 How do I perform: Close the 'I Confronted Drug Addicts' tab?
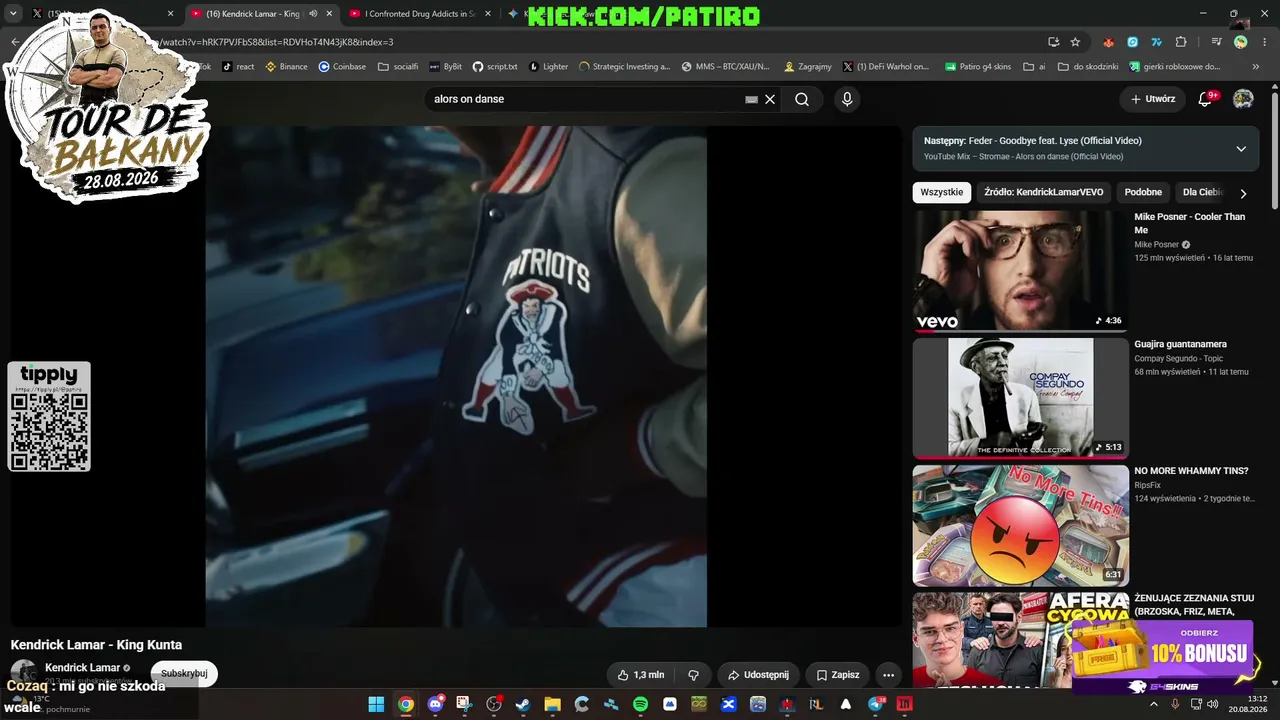coord(488,14)
